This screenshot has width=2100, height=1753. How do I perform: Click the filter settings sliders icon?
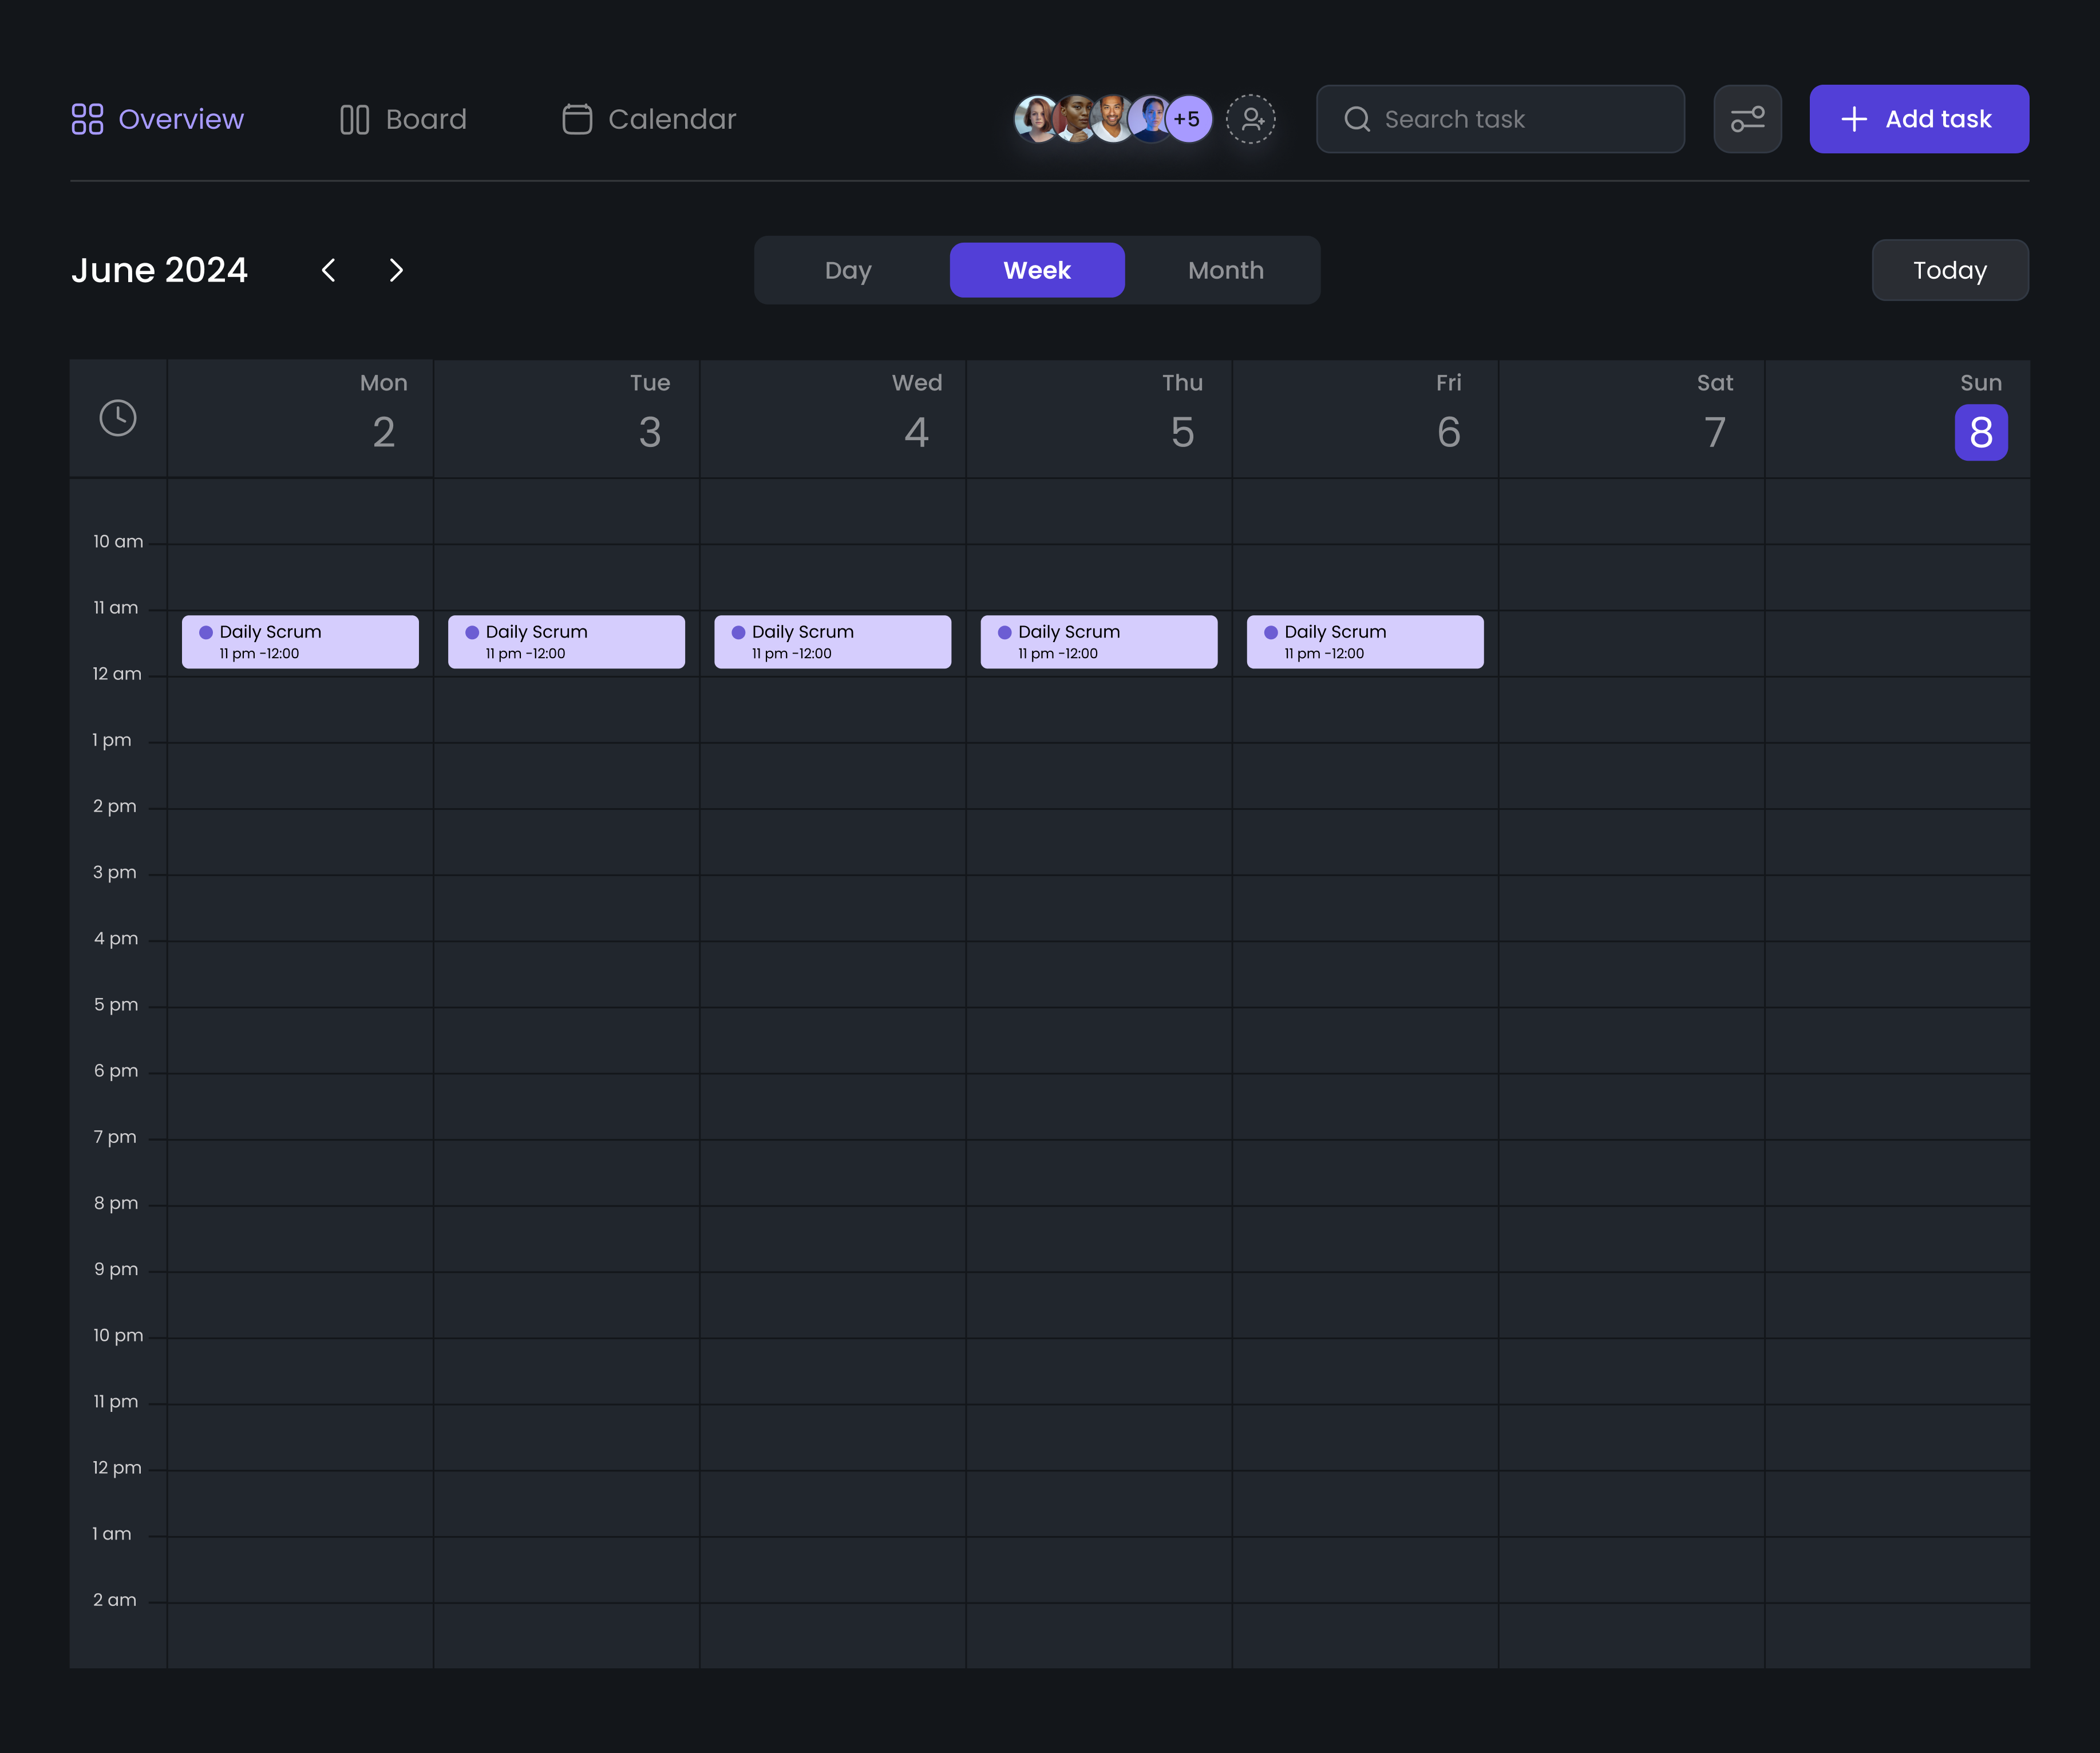[x=1747, y=119]
